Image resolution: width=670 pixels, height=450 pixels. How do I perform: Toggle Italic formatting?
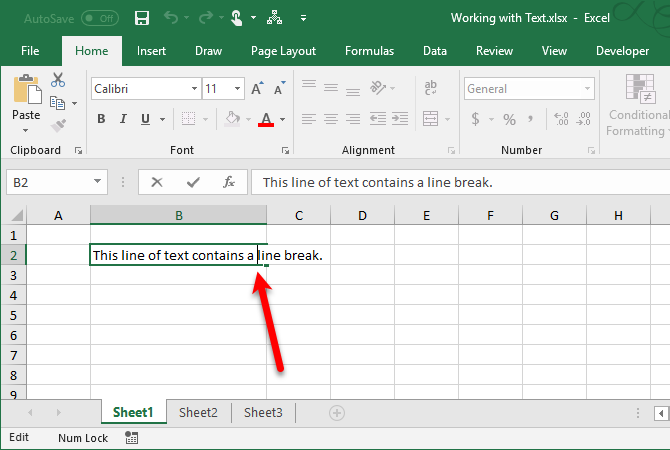coord(124,119)
